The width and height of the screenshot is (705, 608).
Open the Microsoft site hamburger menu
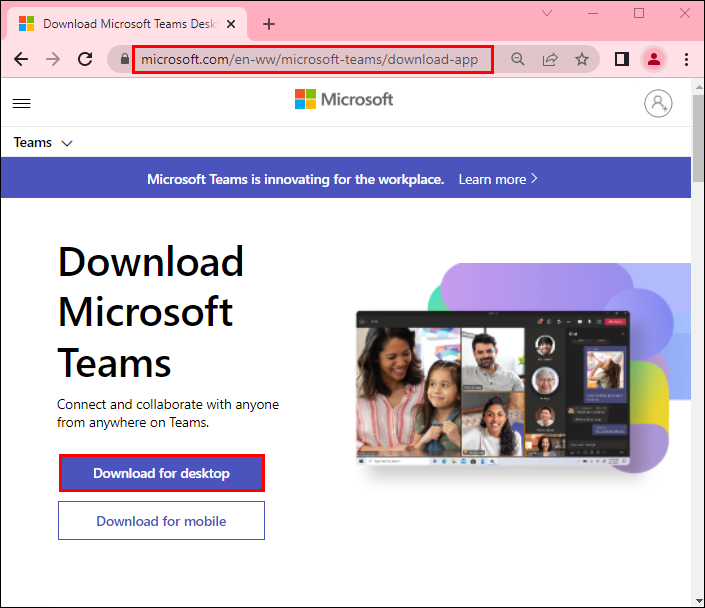(x=22, y=103)
